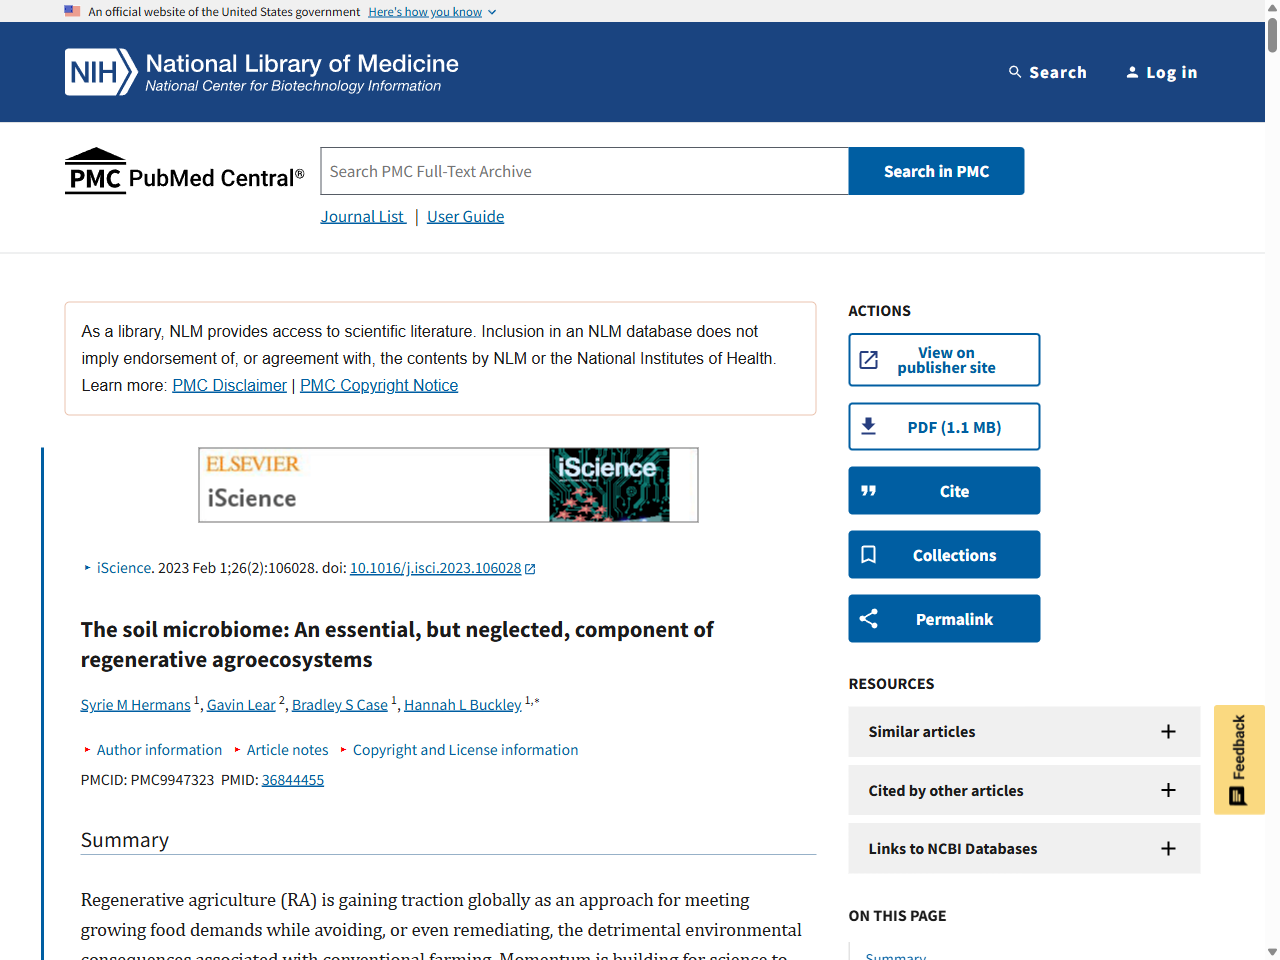
Task: Click the Permalink share button
Action: click(x=944, y=619)
